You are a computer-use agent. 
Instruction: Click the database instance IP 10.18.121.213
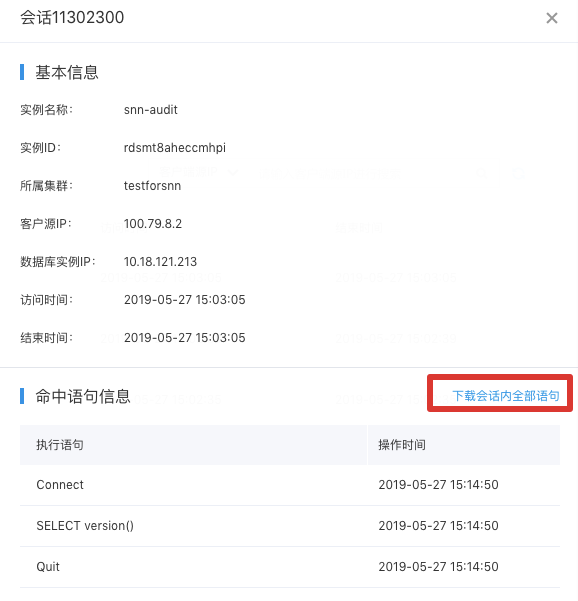pyautogui.click(x=160, y=262)
